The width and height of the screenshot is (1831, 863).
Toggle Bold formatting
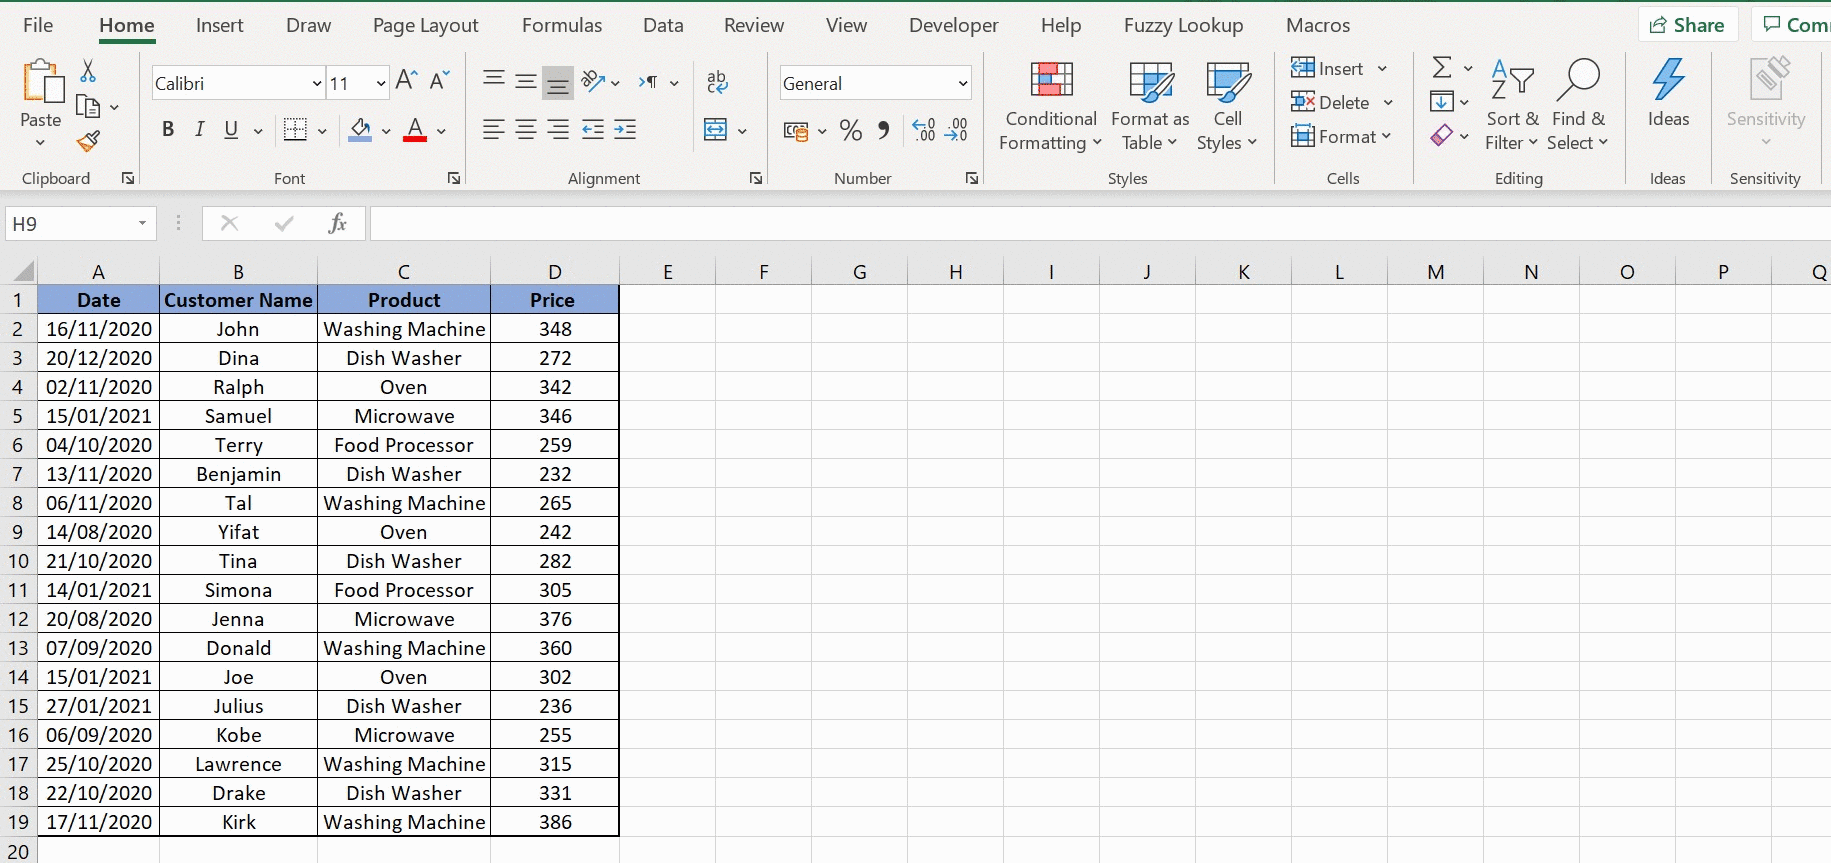(x=168, y=130)
